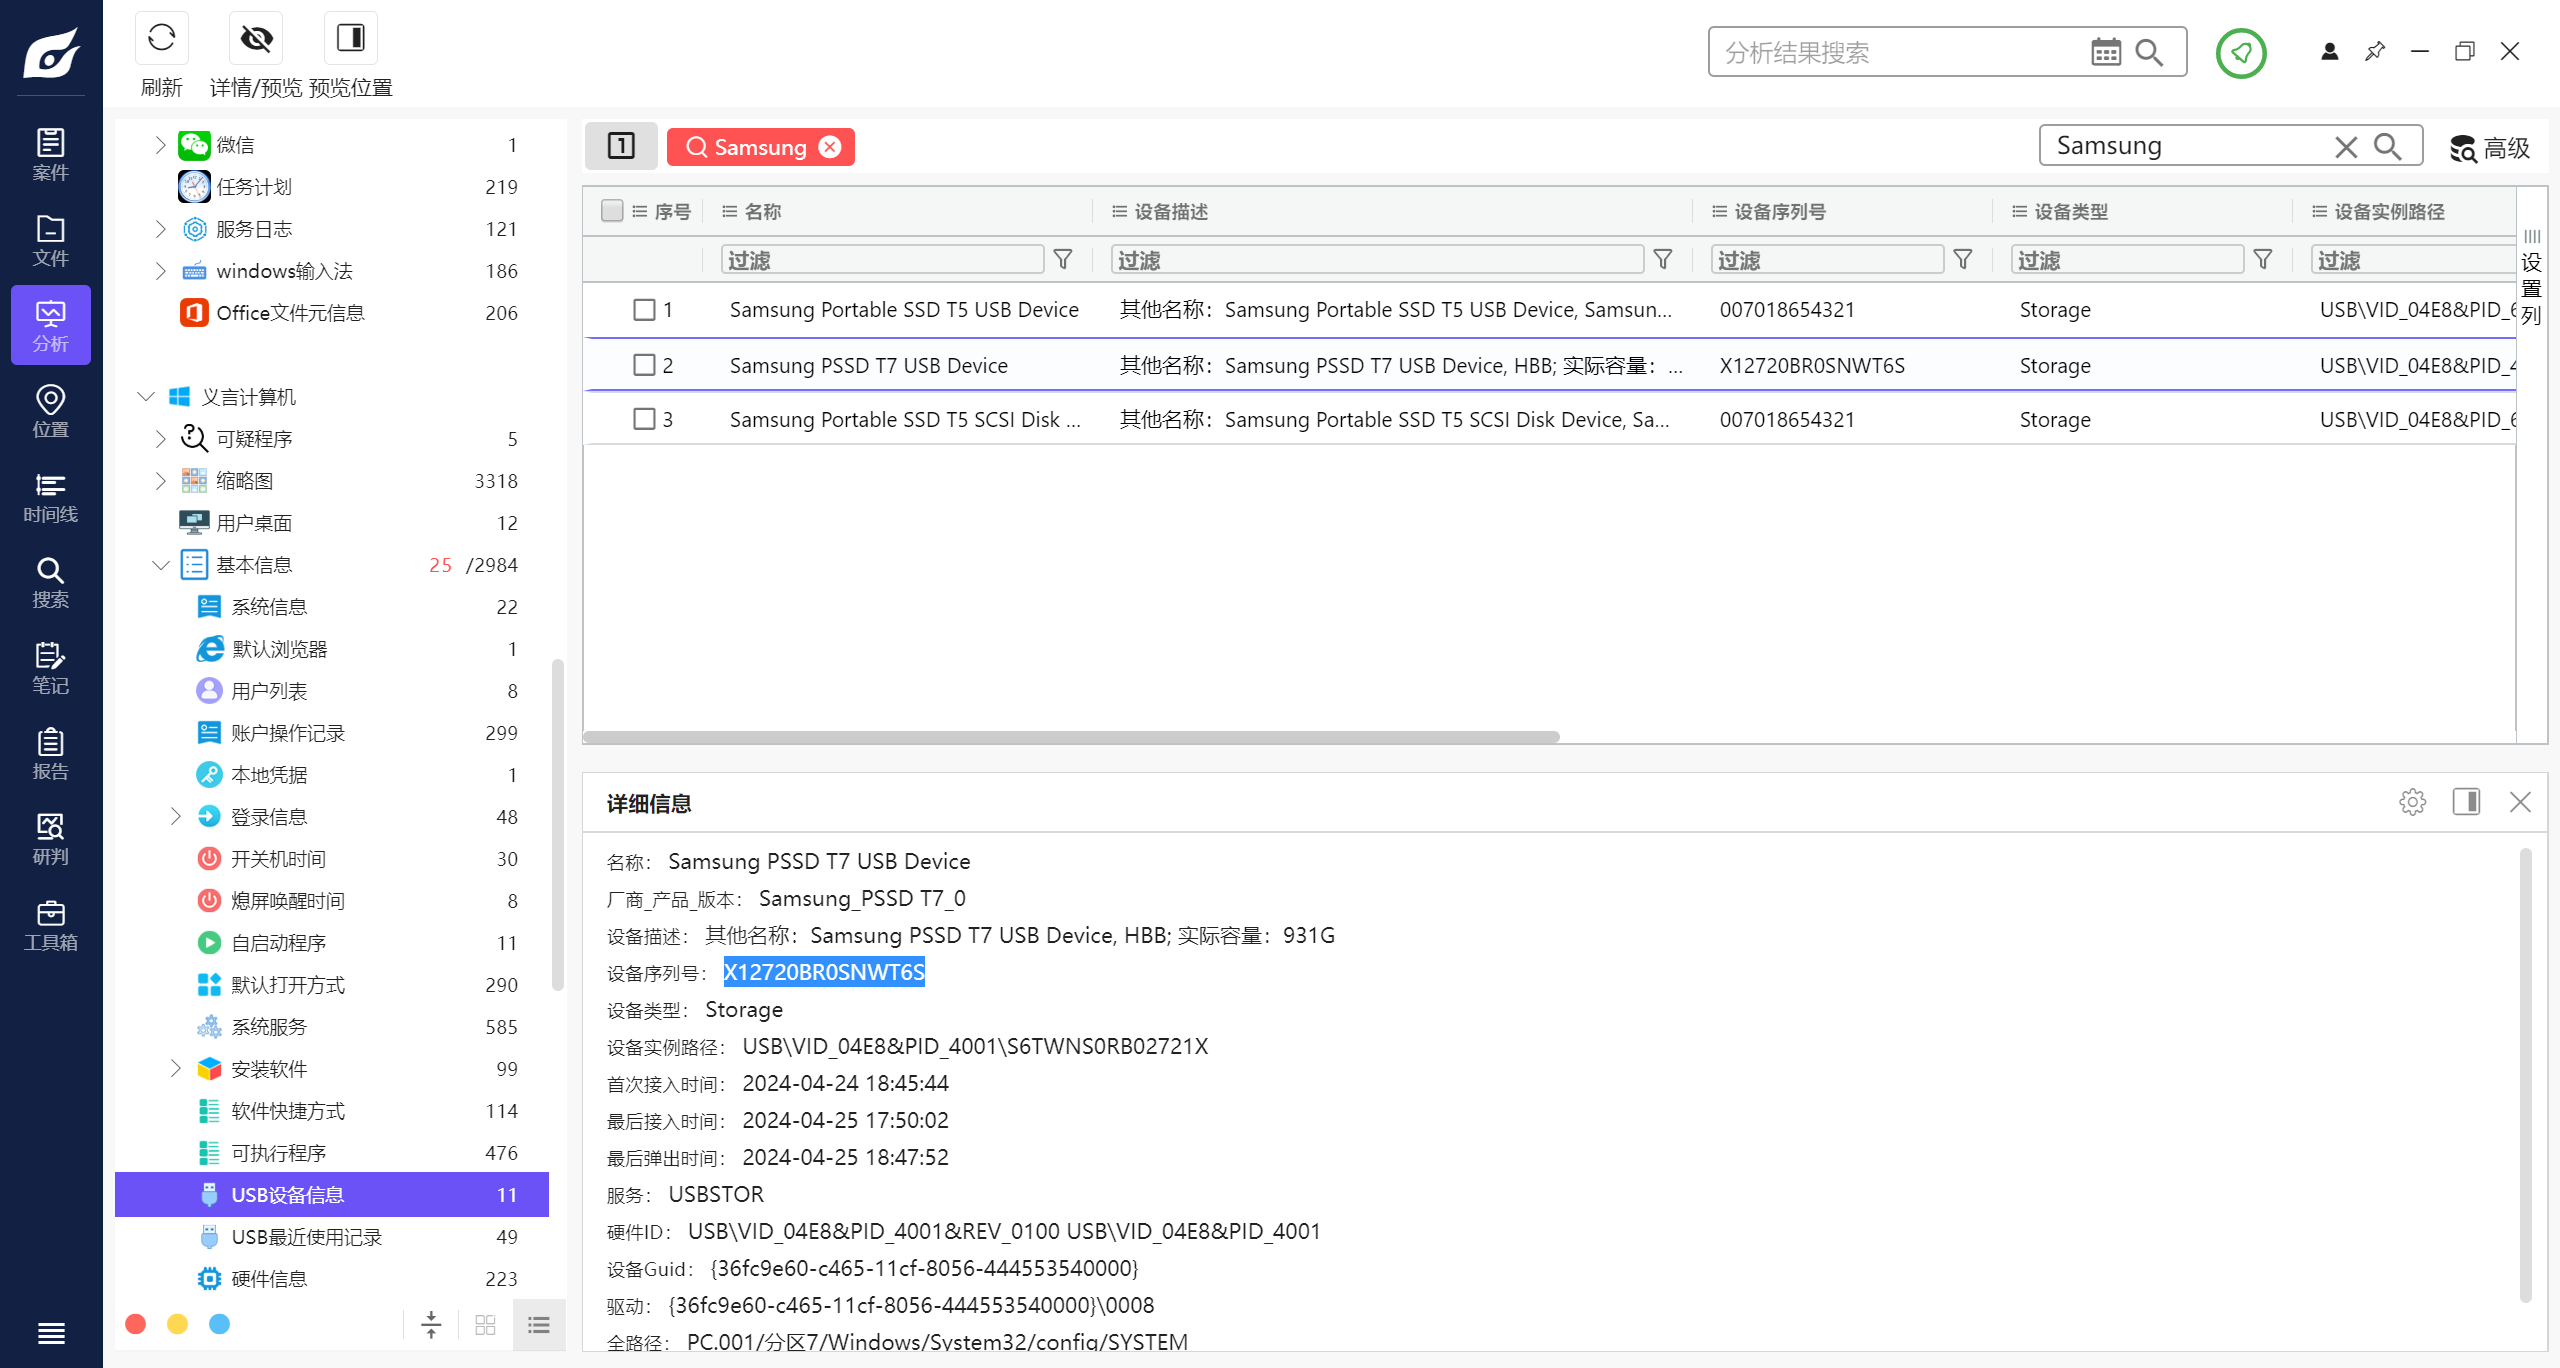Viewport: 2560px width, 1368px height.
Task: Click the filter funnel icon in the 名称 column
Action: point(1063,260)
